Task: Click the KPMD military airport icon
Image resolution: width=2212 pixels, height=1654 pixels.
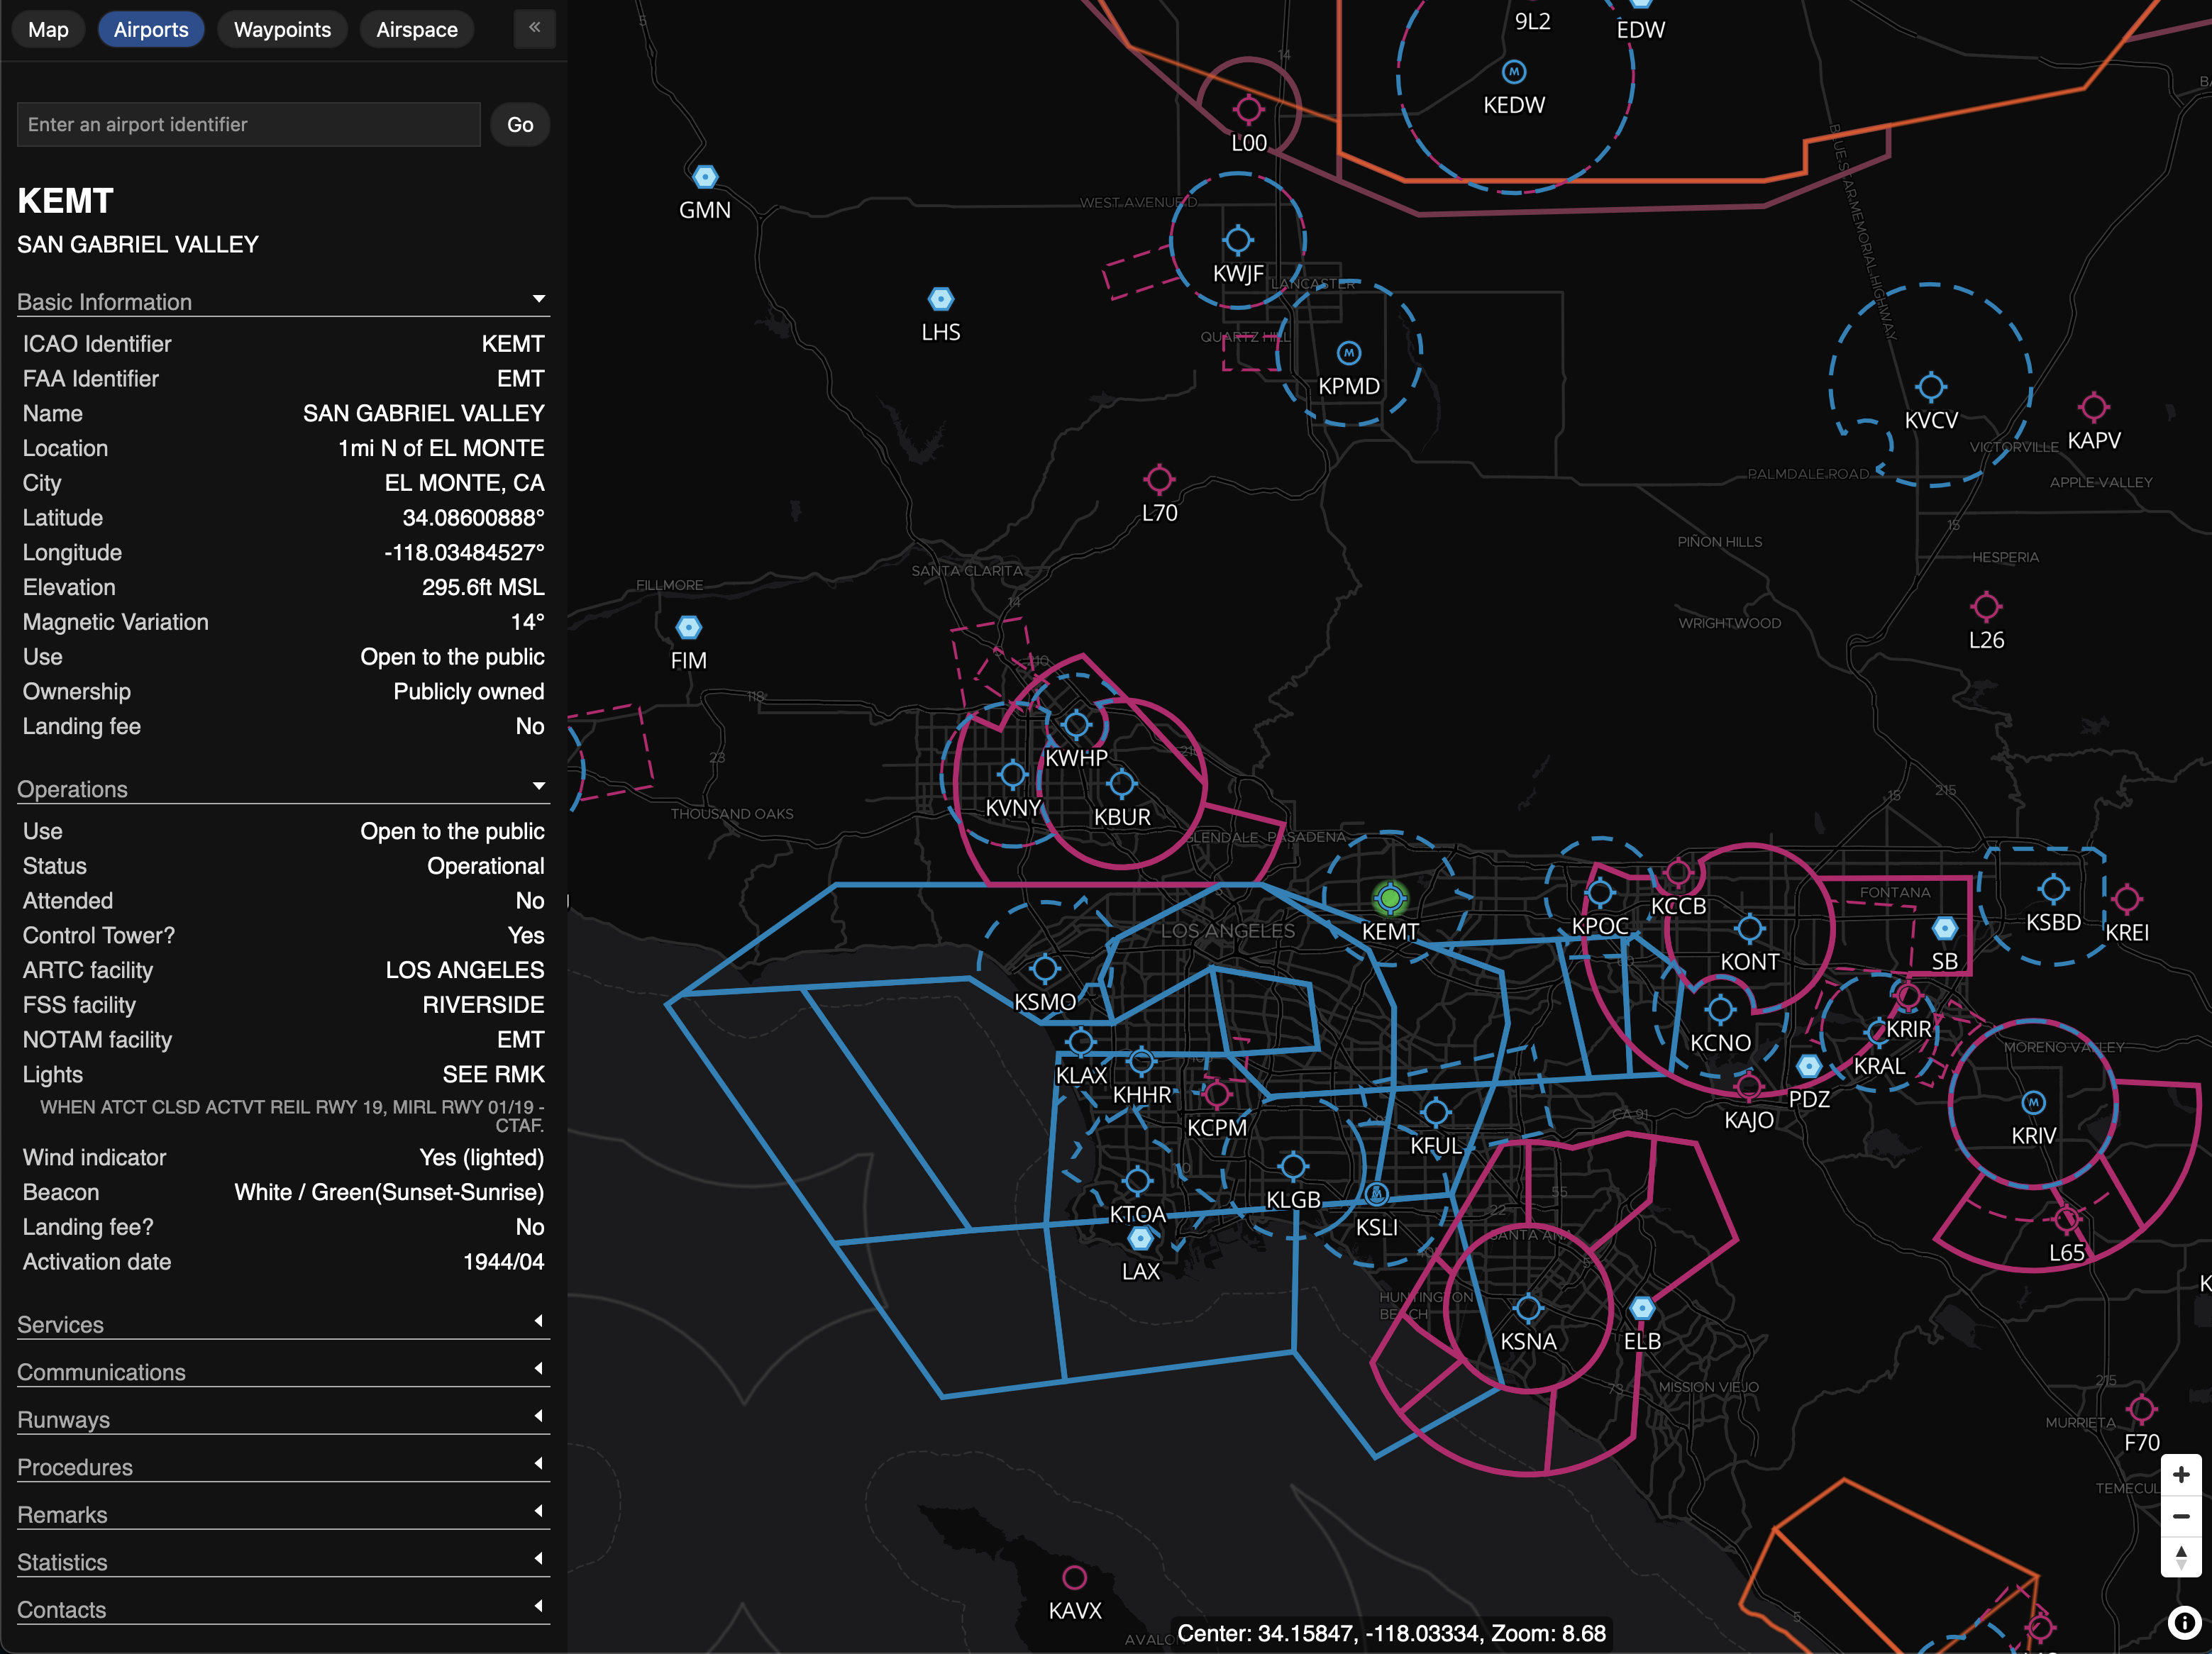Action: coord(1349,353)
